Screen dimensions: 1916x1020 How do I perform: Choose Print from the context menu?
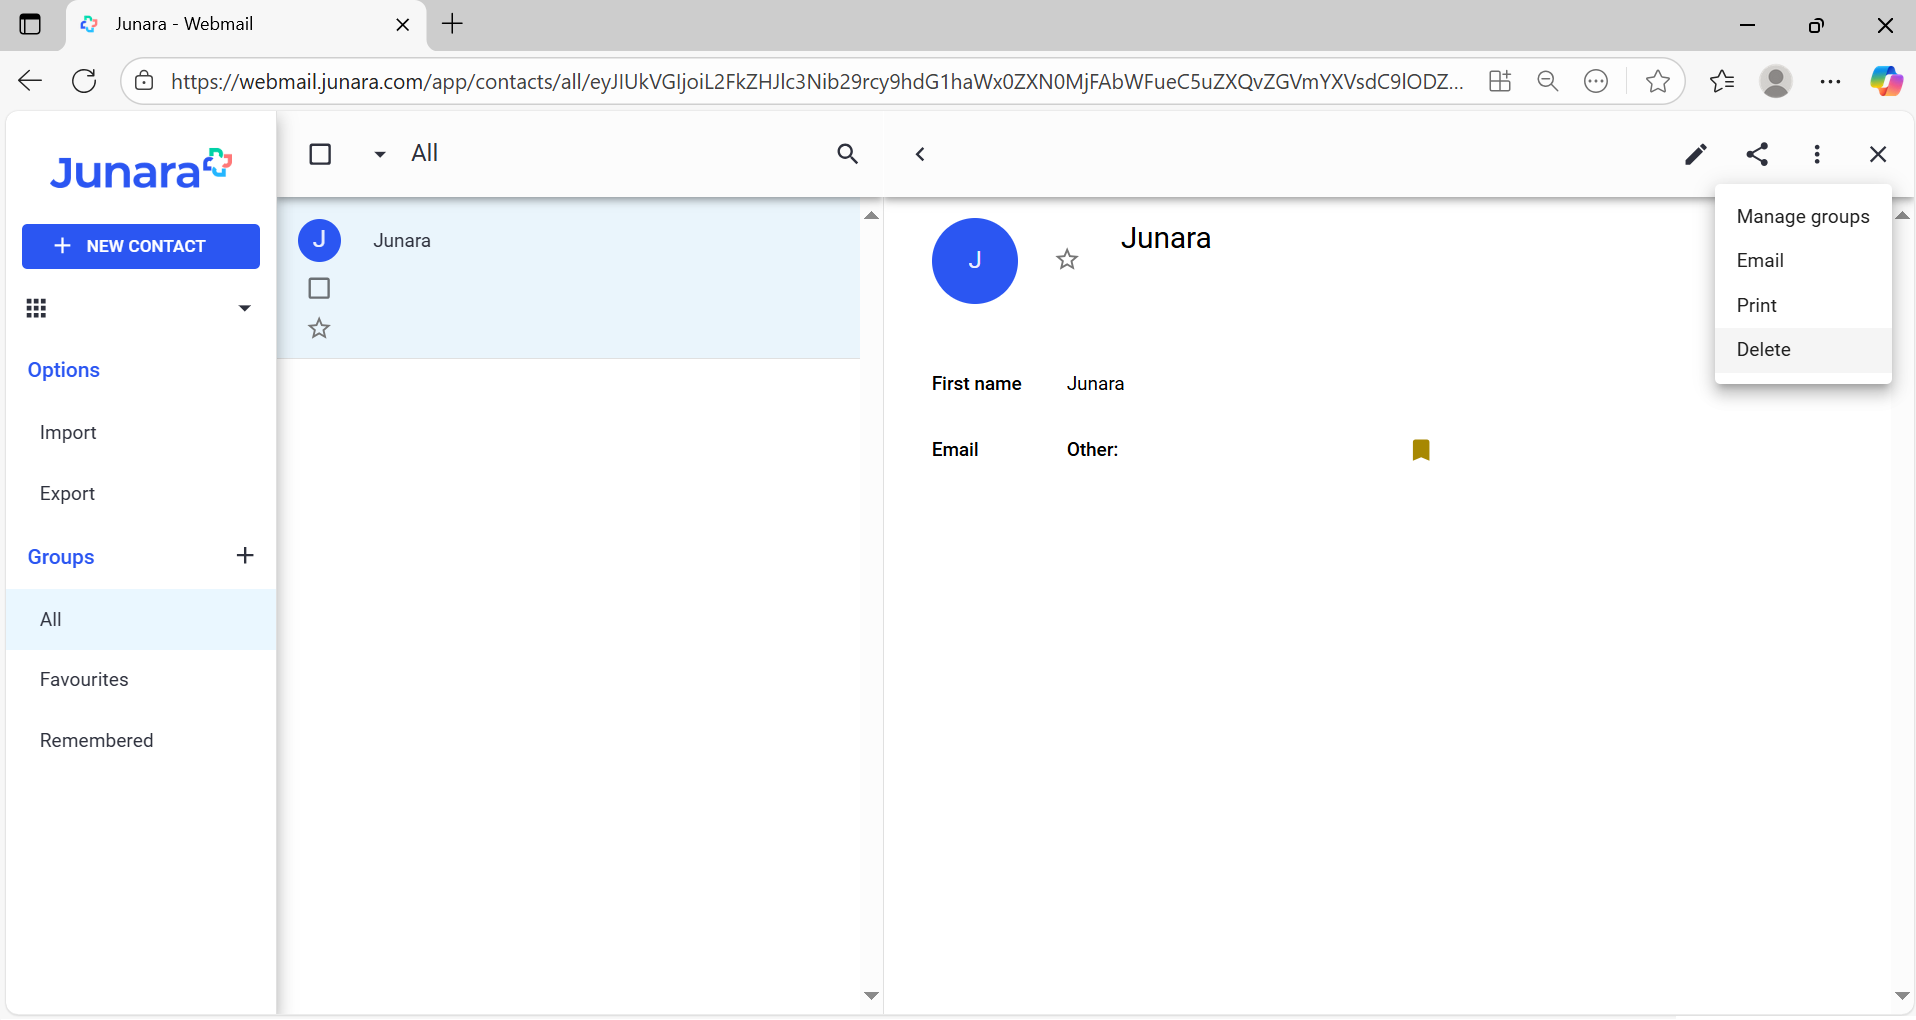click(x=1803, y=305)
